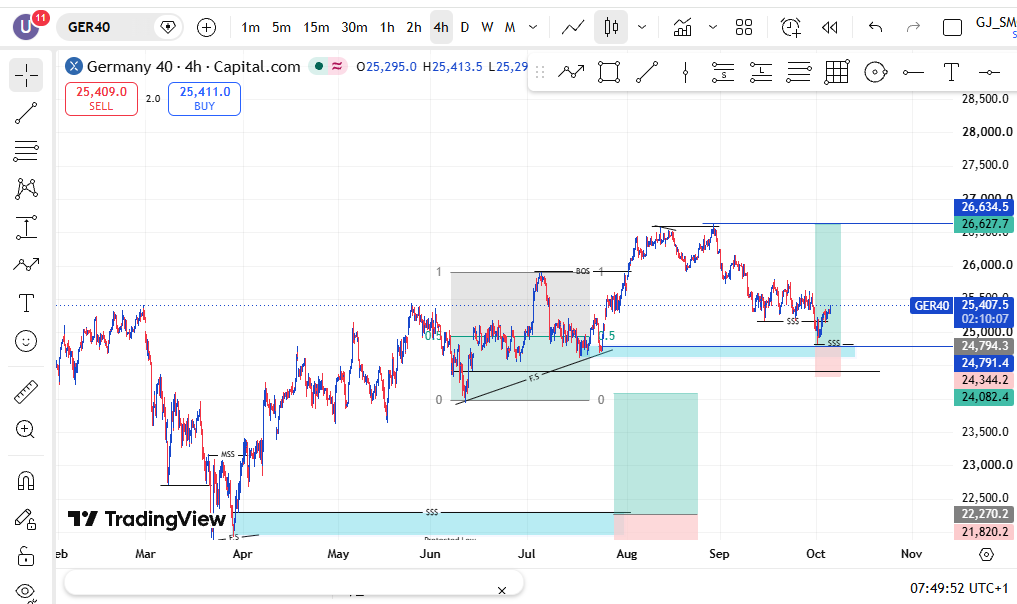This screenshot has height=604, width=1017.
Task: Close the bottom popup bar
Action: click(x=501, y=590)
